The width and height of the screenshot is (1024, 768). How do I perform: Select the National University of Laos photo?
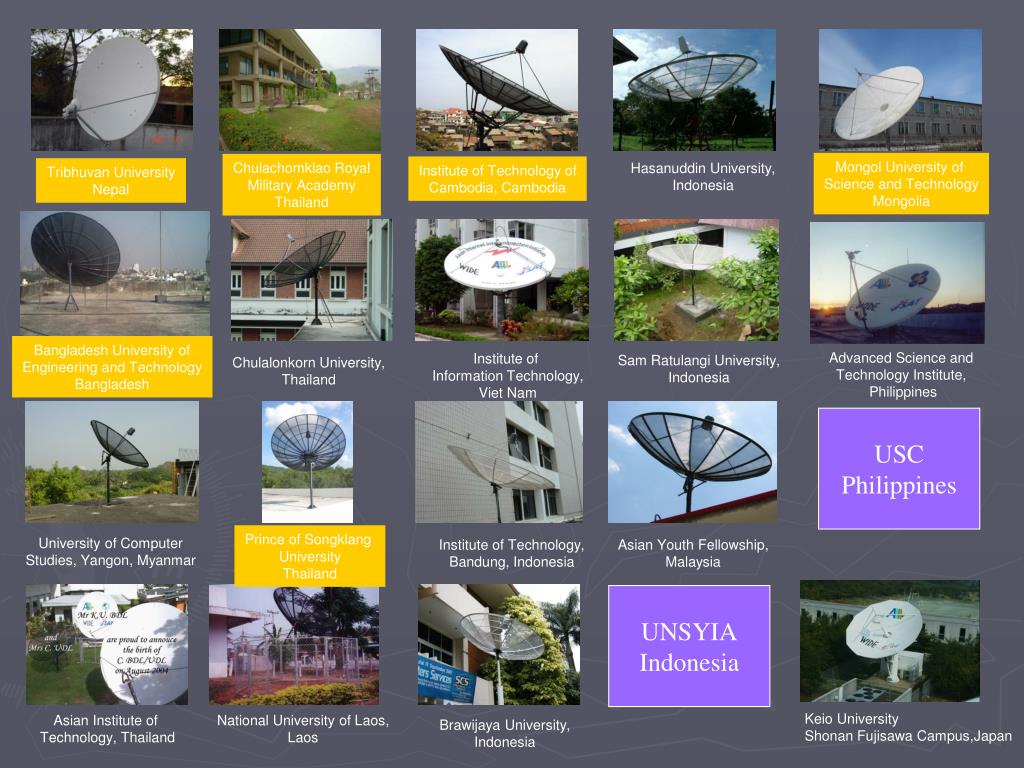pos(294,645)
